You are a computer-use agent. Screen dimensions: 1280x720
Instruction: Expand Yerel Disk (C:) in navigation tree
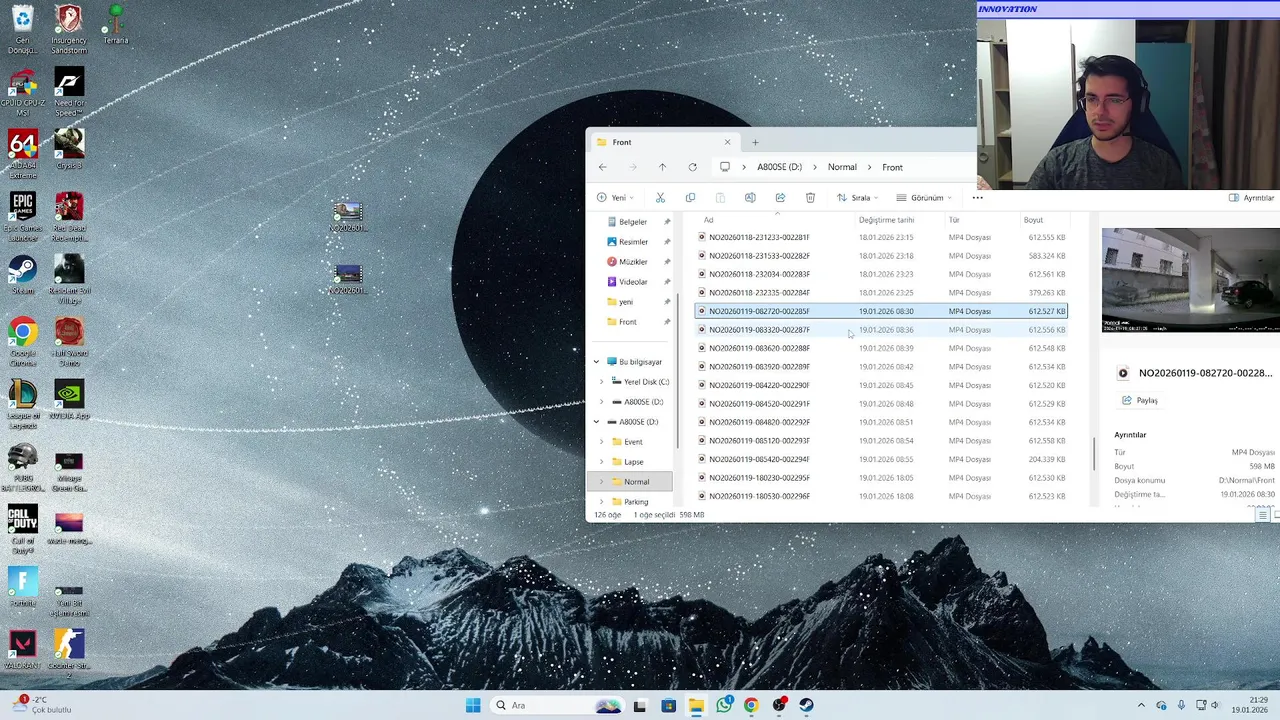tap(602, 382)
